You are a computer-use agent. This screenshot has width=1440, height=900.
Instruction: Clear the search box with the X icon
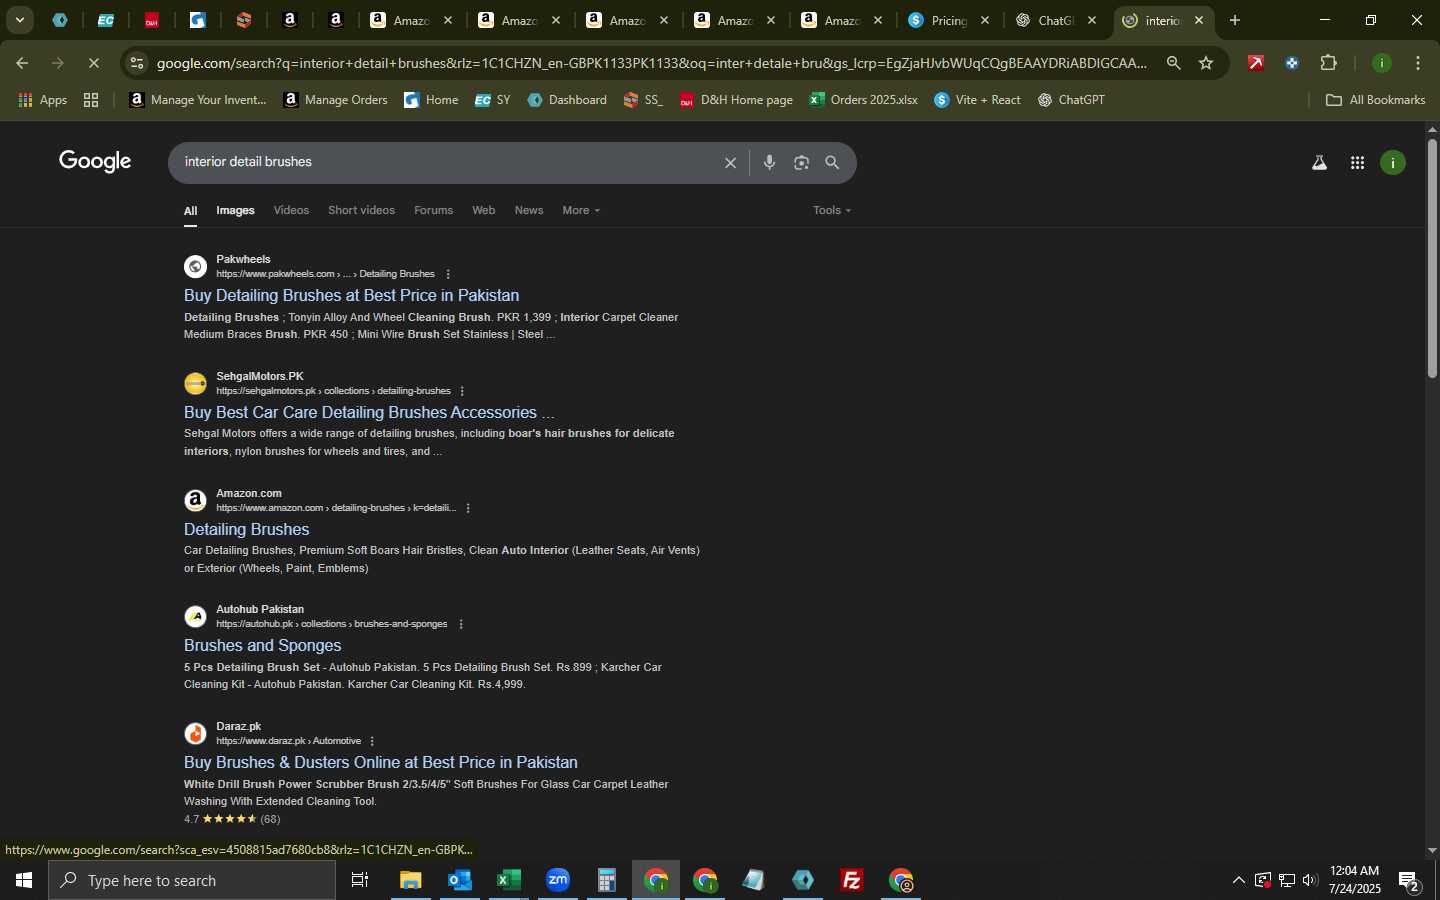tap(730, 163)
